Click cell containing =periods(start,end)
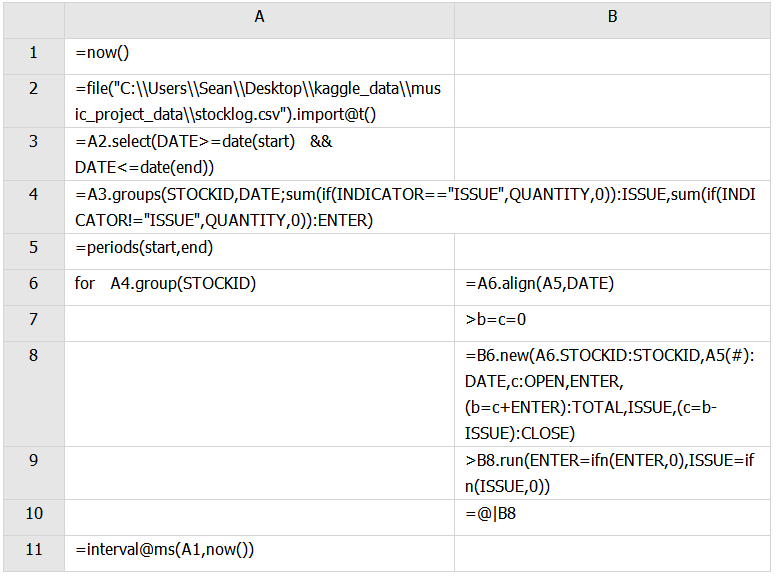The image size is (776, 579). pos(259,251)
